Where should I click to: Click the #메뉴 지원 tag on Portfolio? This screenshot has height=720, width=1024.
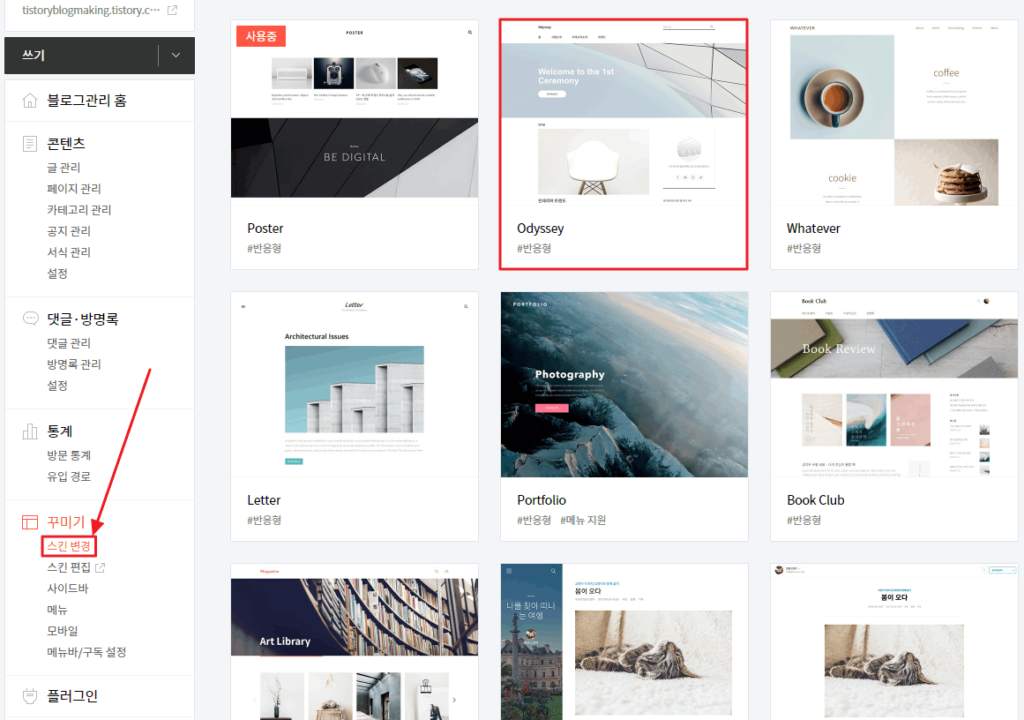(x=583, y=520)
